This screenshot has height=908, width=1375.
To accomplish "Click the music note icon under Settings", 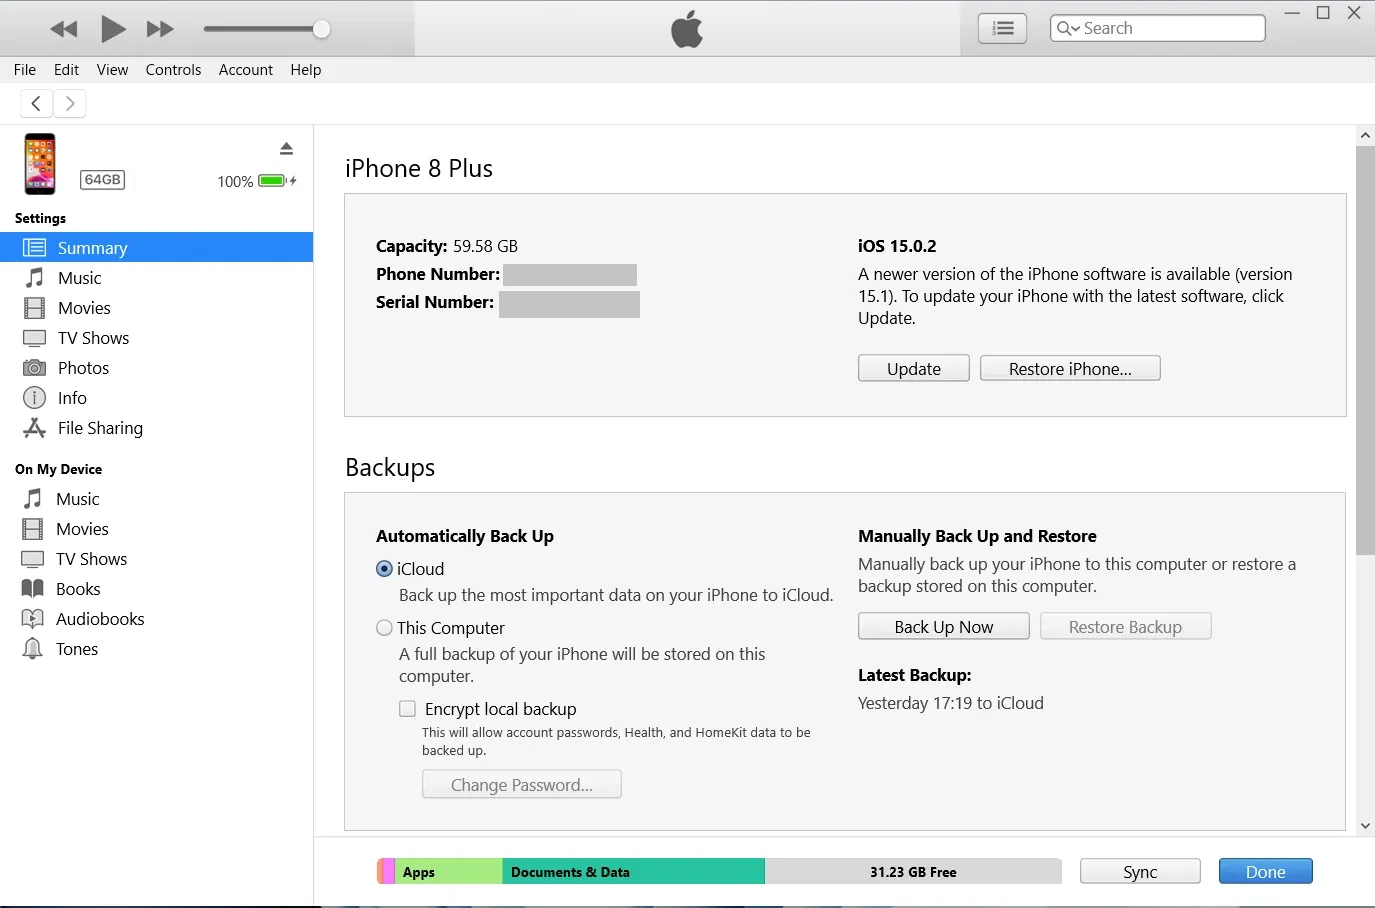I will tap(35, 277).
